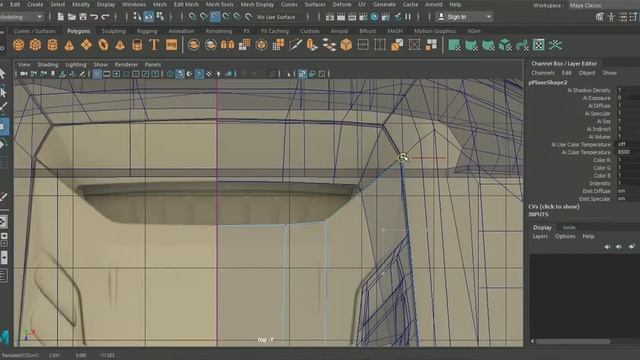Click the New Scene file icon
Screen dimensions: 640x360
(60, 17)
